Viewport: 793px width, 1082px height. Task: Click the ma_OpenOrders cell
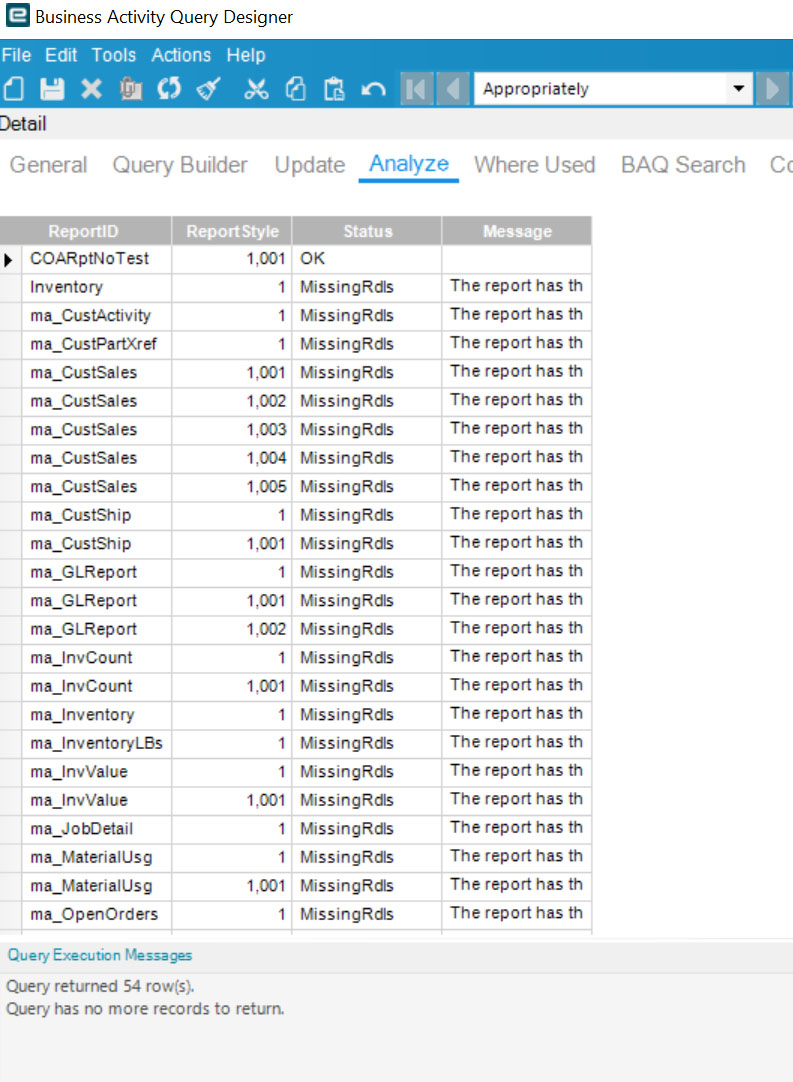97,914
